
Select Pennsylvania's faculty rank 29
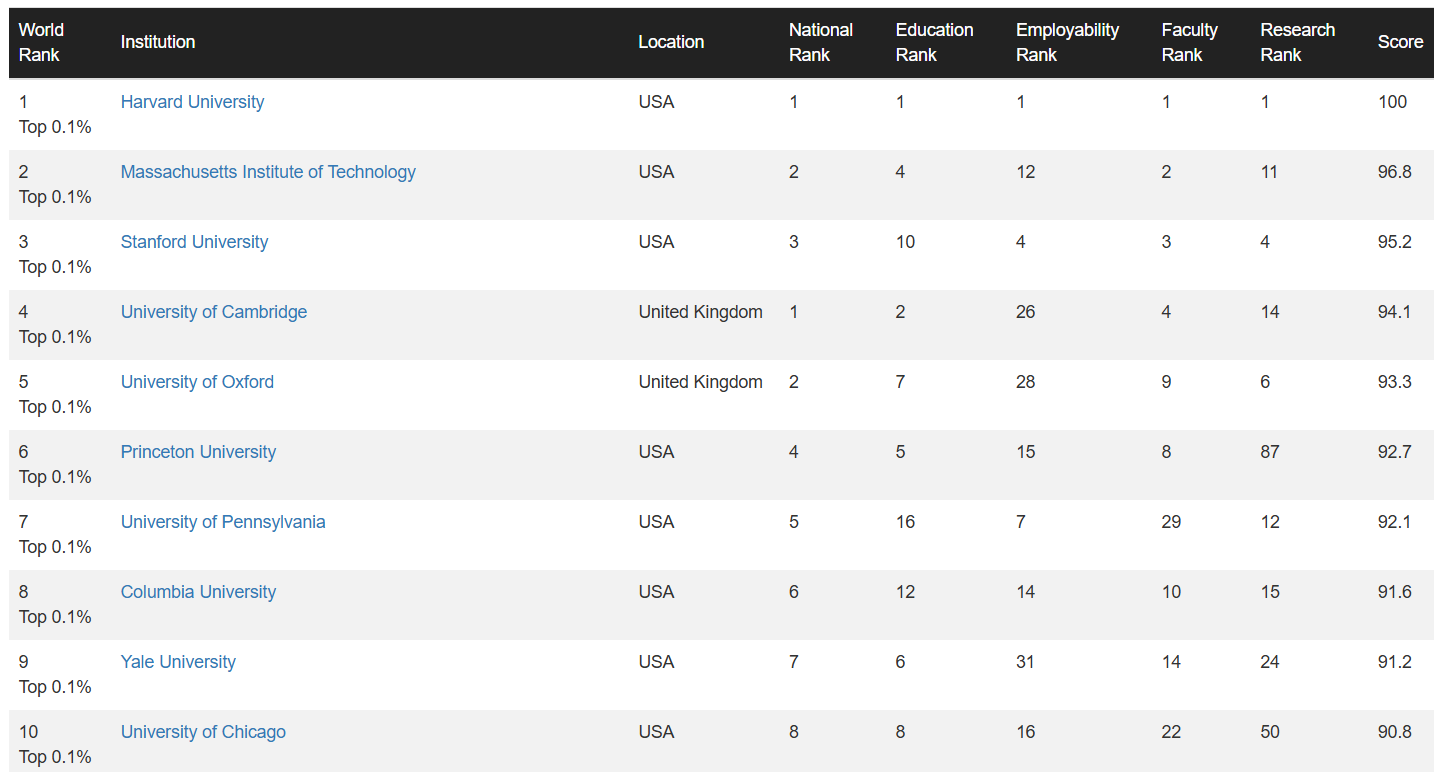(x=1171, y=522)
